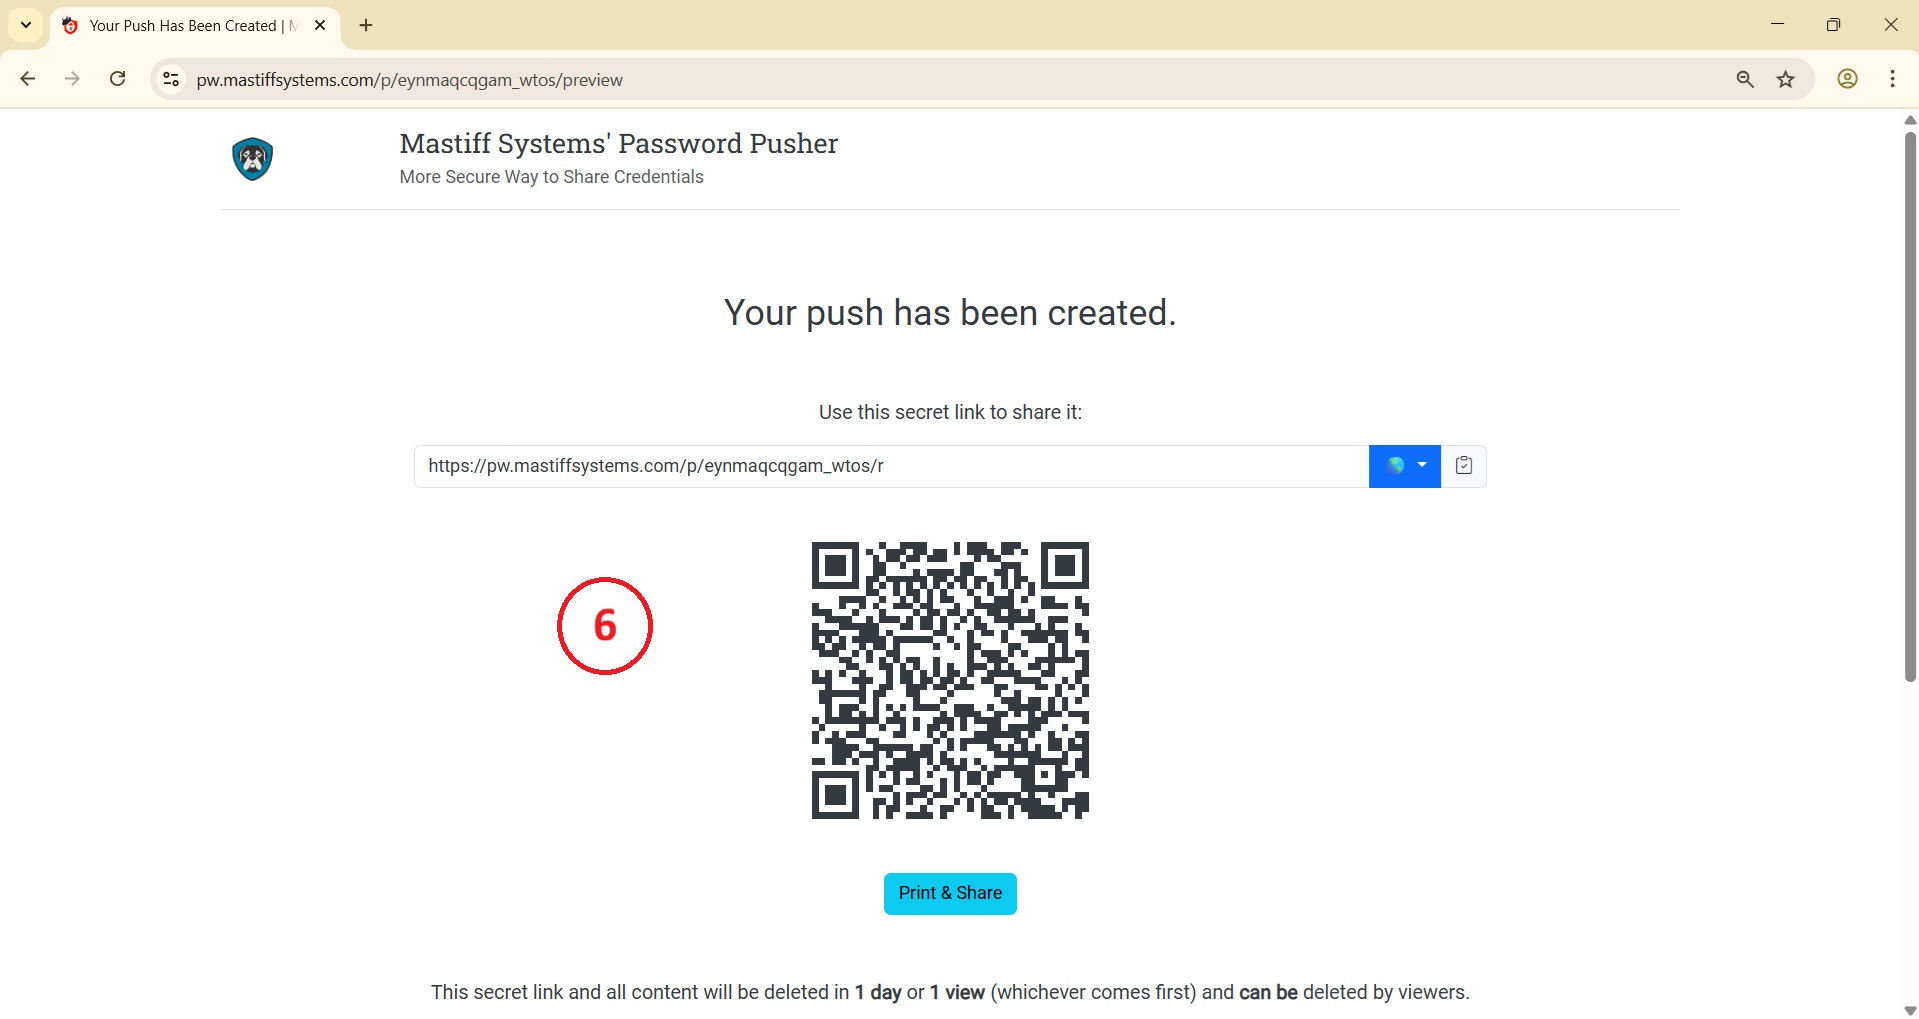Close the 'Your Push Has Been Created' tab

[320, 26]
